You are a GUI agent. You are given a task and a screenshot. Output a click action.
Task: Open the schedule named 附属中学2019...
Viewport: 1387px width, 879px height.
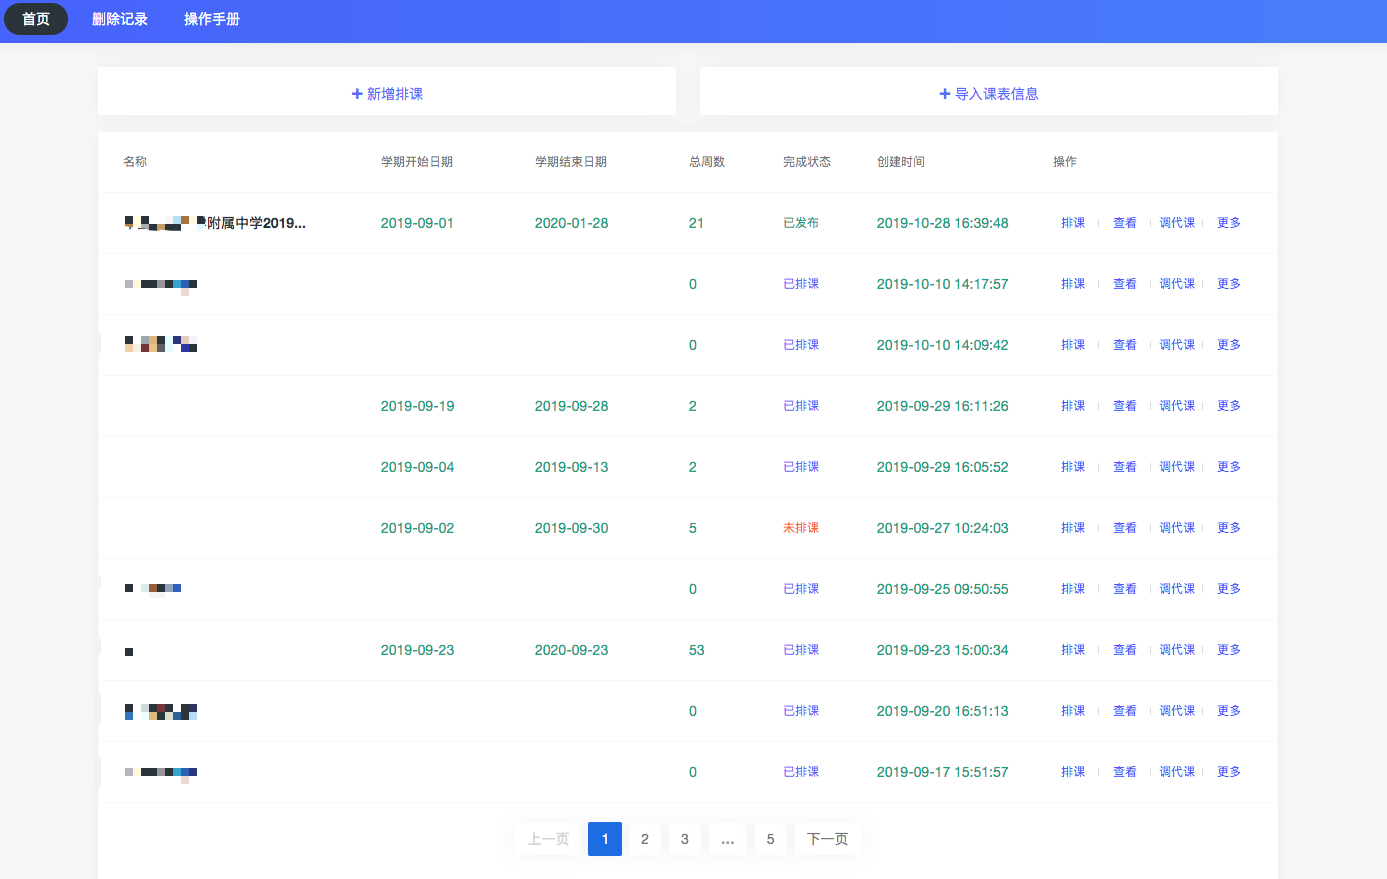pyautogui.click(x=255, y=223)
